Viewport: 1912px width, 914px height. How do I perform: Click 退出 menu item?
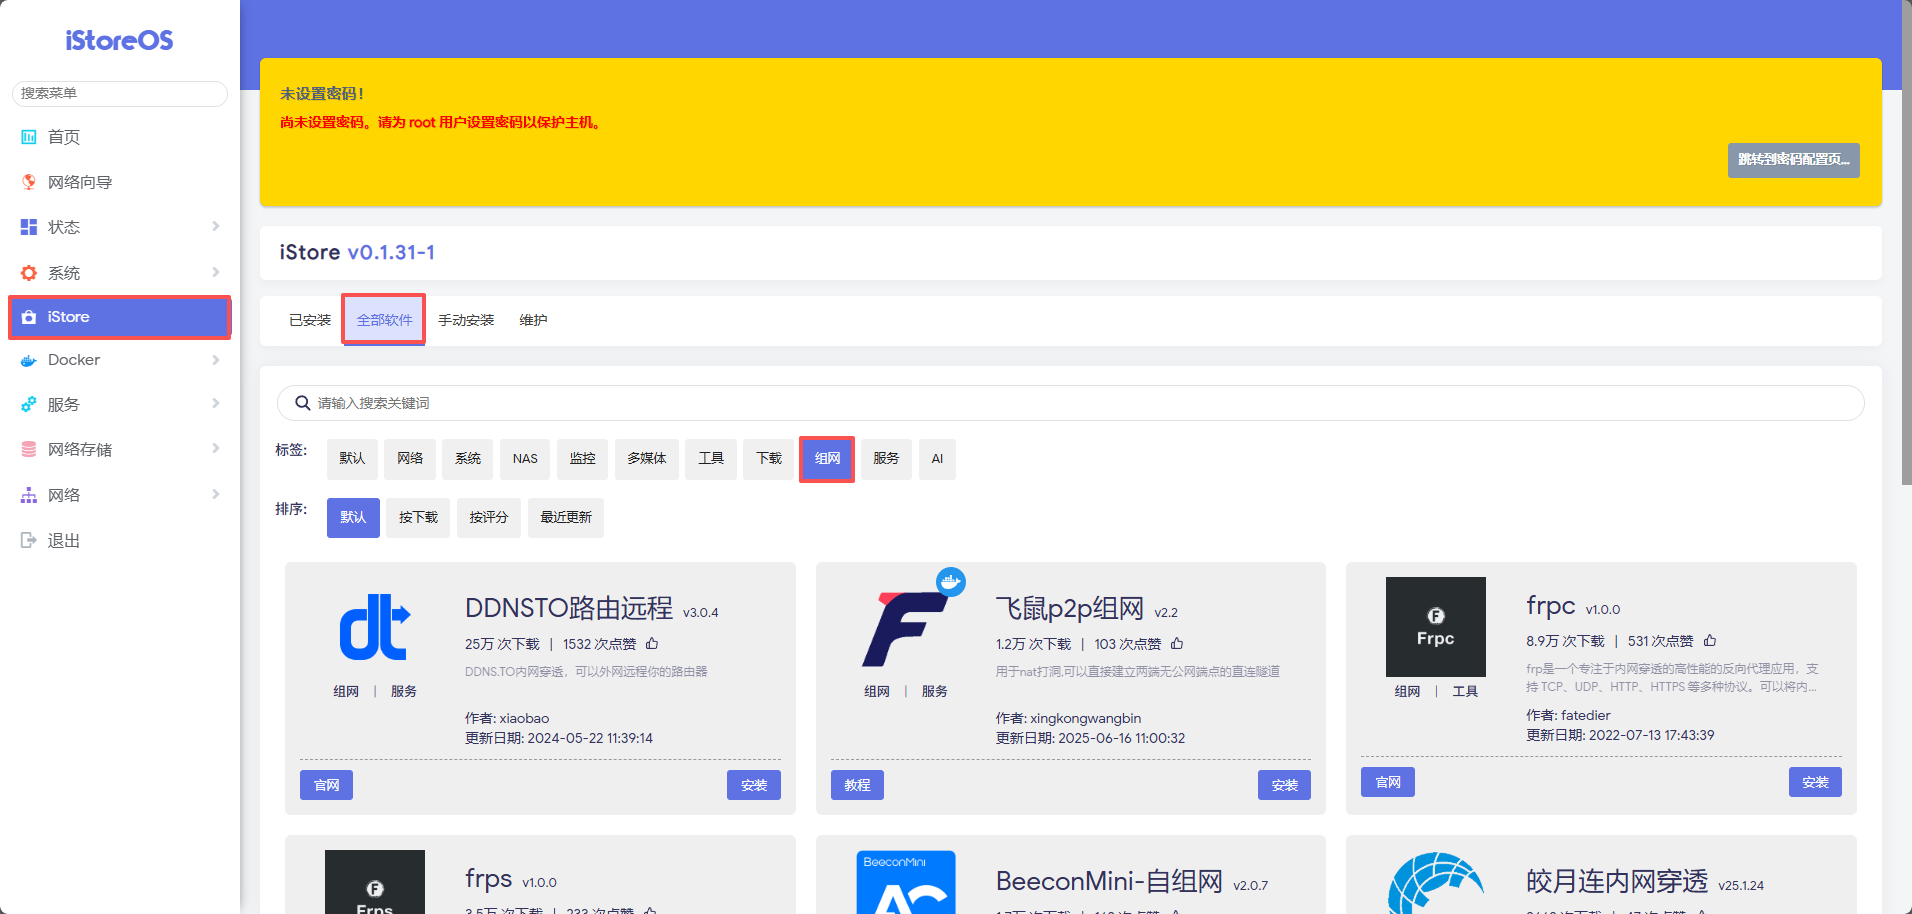pos(120,540)
